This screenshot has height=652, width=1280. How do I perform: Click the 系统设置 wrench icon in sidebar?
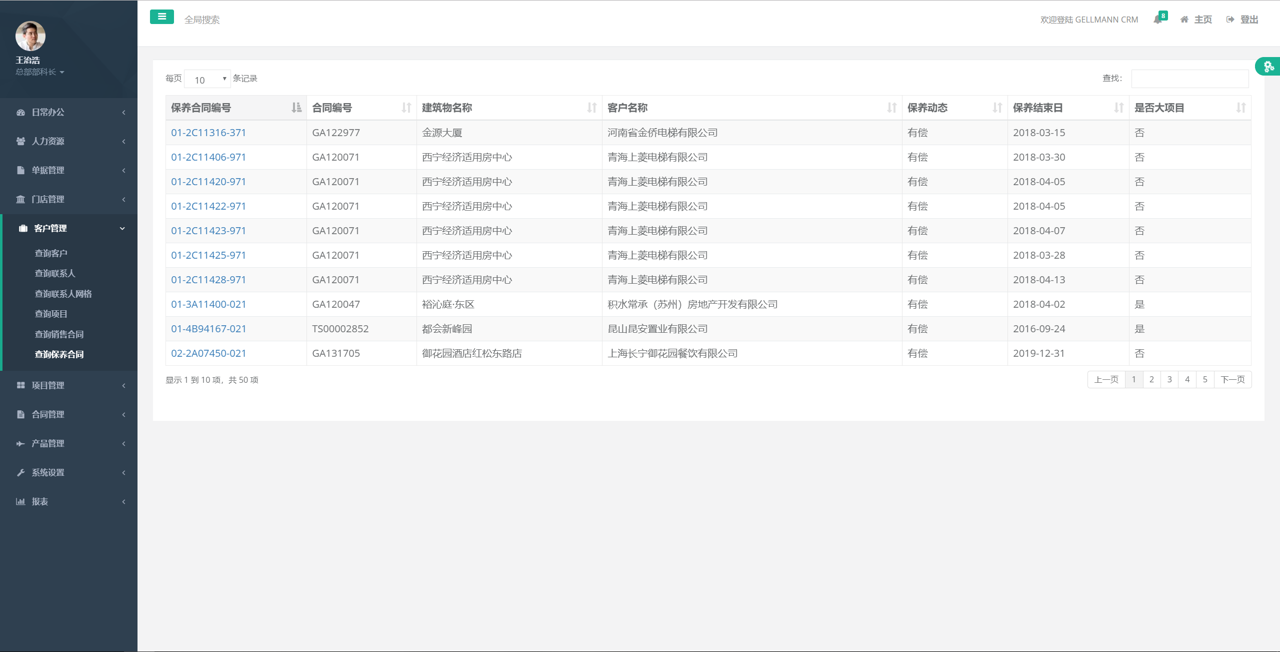coord(22,472)
